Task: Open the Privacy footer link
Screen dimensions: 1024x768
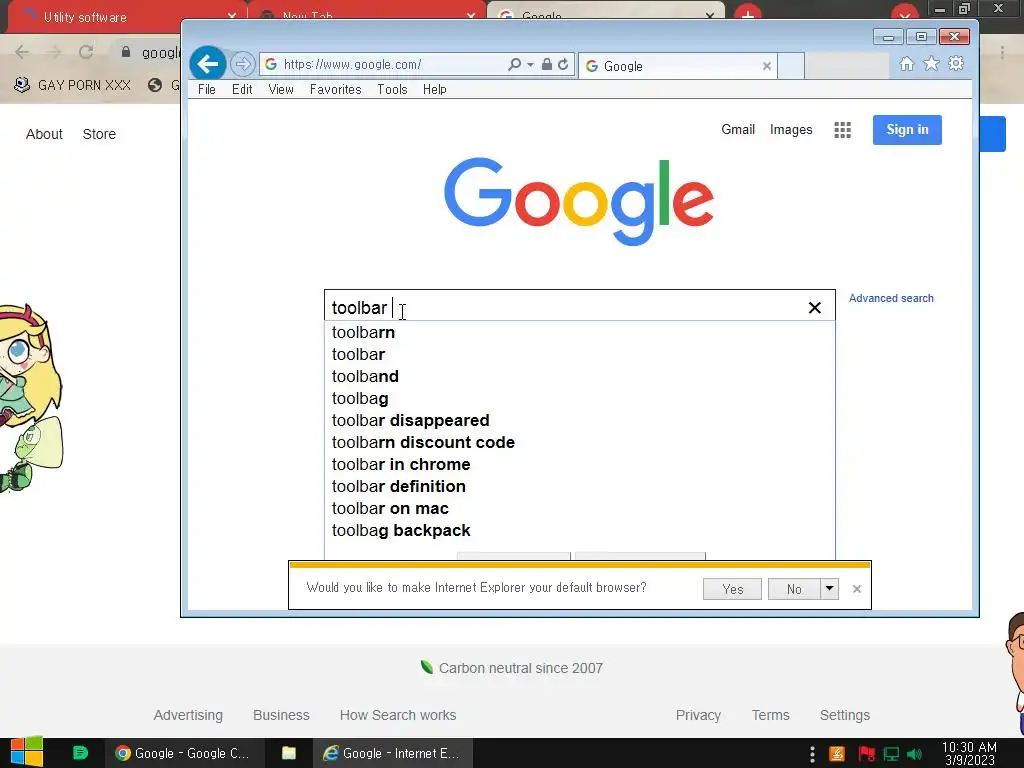Action: 698,715
